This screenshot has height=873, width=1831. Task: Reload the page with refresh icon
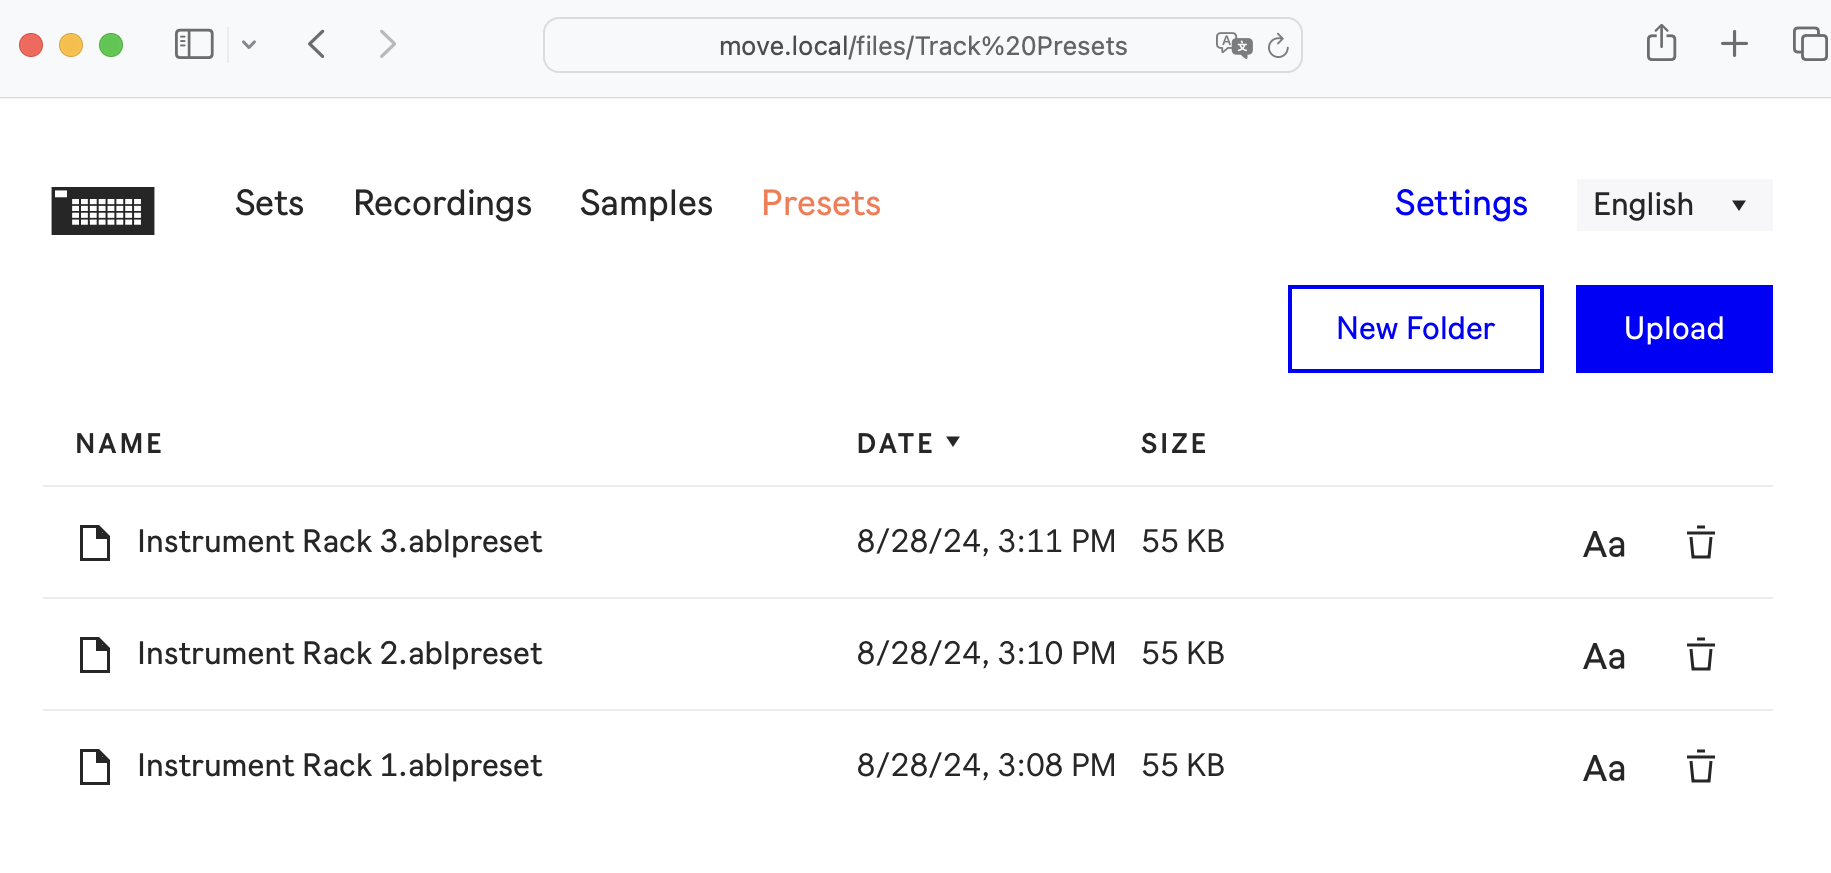click(1278, 46)
